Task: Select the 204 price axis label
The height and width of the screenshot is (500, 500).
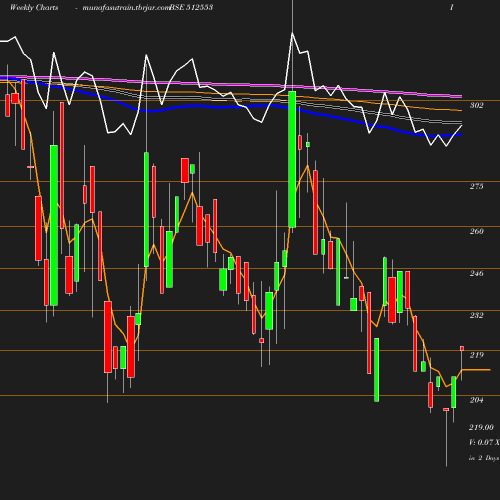Action: tap(476, 400)
